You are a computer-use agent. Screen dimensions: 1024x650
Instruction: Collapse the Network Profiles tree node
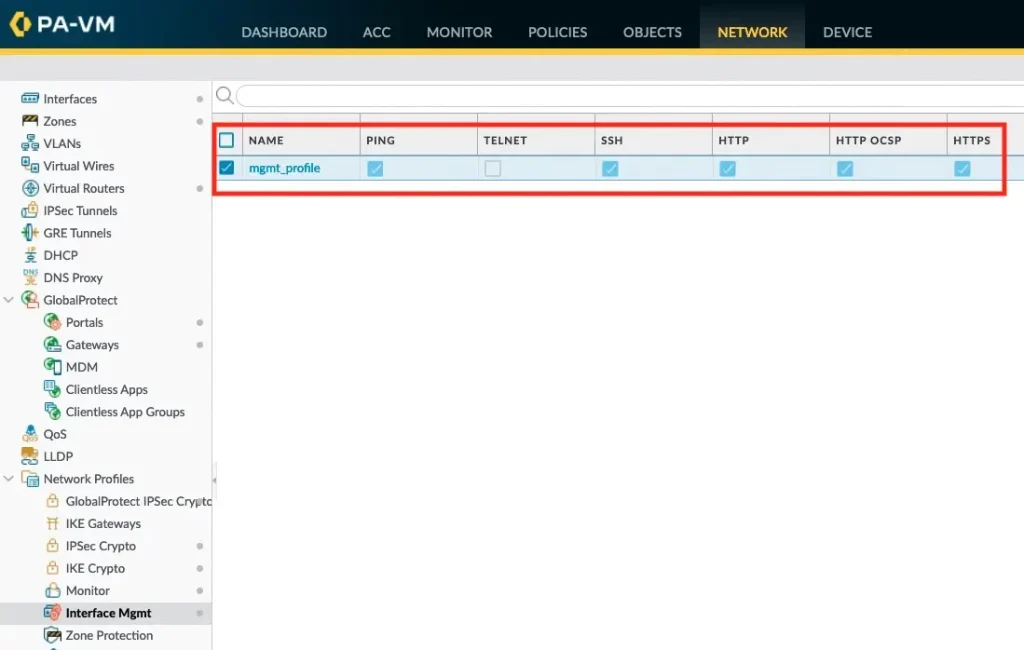coord(9,479)
